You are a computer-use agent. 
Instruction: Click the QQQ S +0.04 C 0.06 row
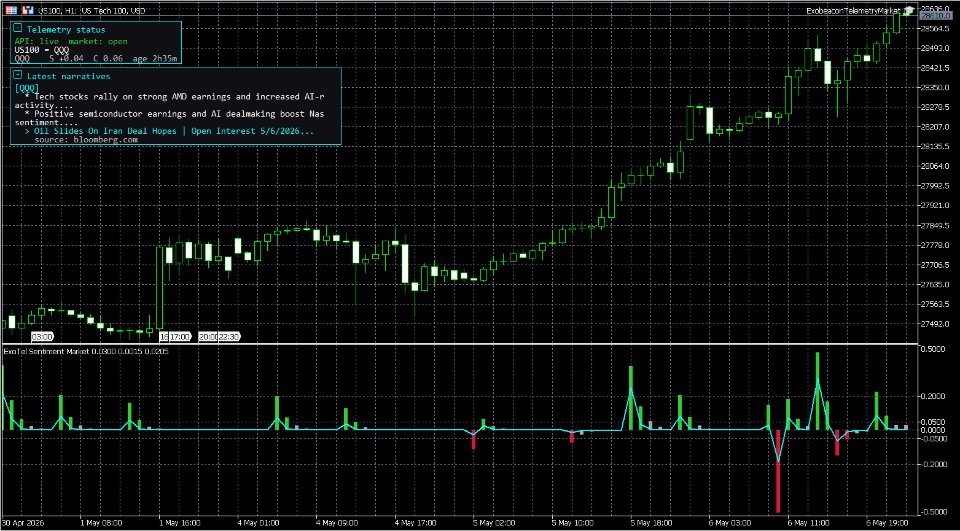(x=96, y=58)
